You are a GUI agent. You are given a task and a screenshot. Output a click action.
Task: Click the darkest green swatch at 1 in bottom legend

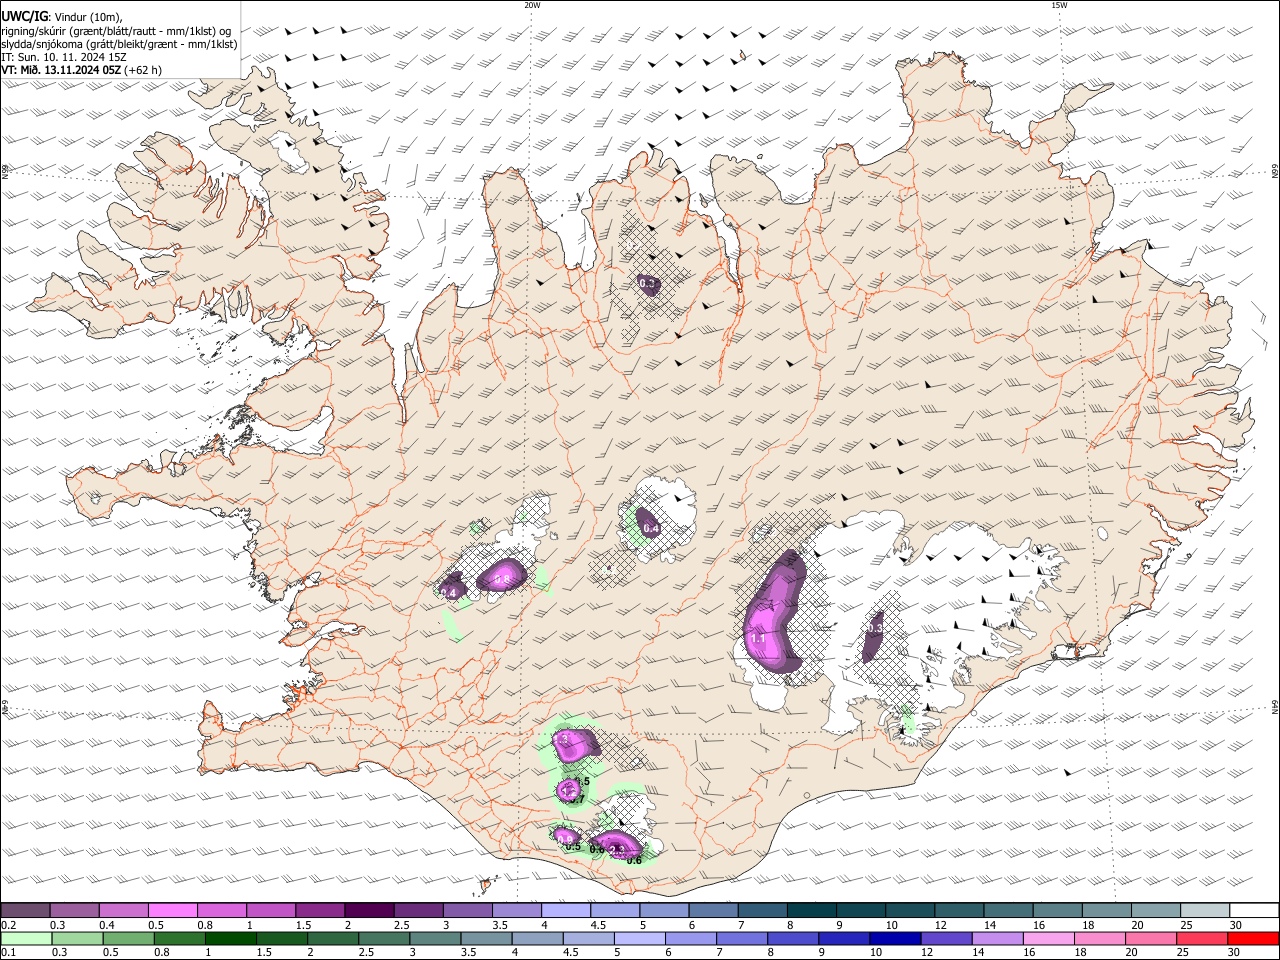(x=231, y=939)
